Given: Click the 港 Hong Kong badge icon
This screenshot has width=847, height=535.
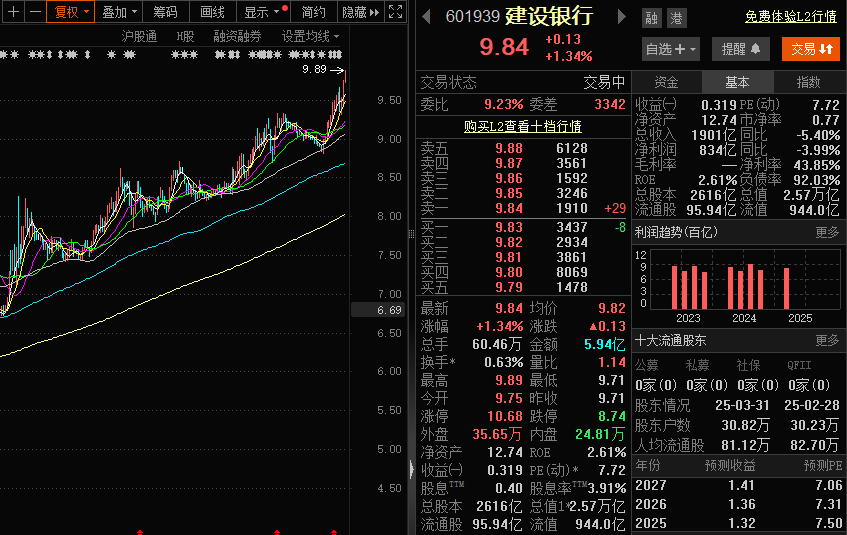Looking at the screenshot, I should click(676, 18).
